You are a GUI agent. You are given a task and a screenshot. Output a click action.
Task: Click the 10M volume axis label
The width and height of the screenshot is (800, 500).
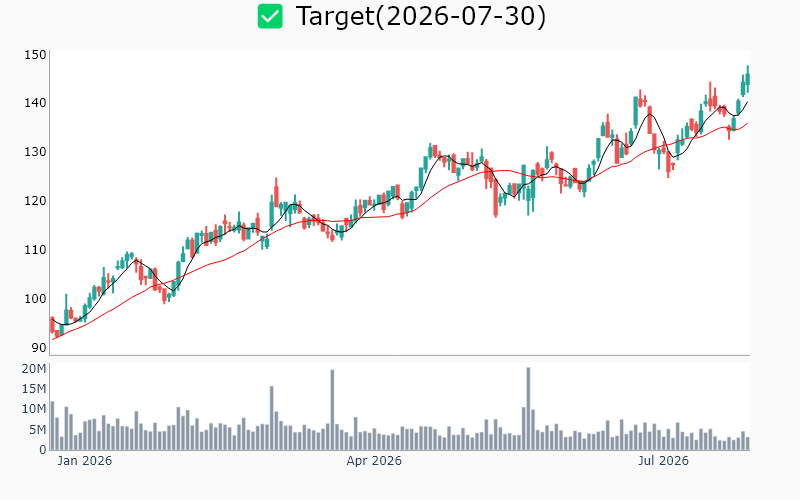tap(34, 409)
